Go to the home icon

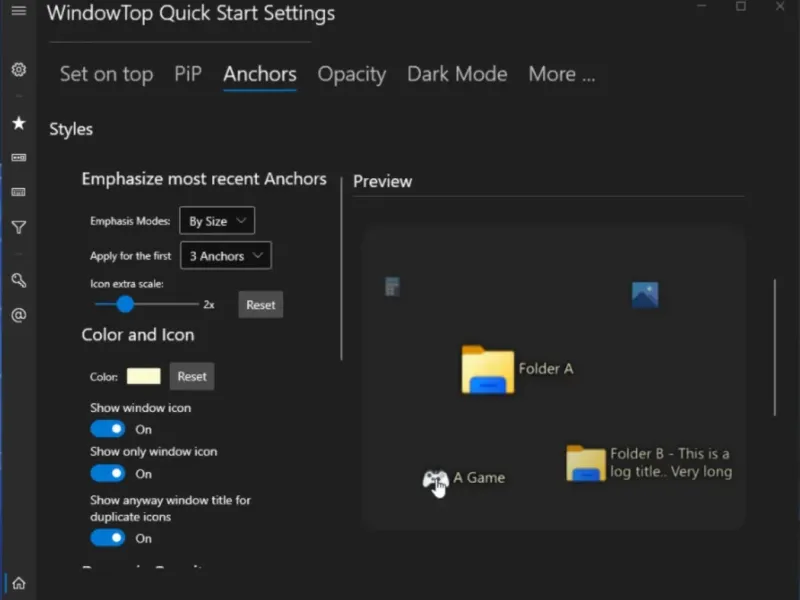(18, 583)
